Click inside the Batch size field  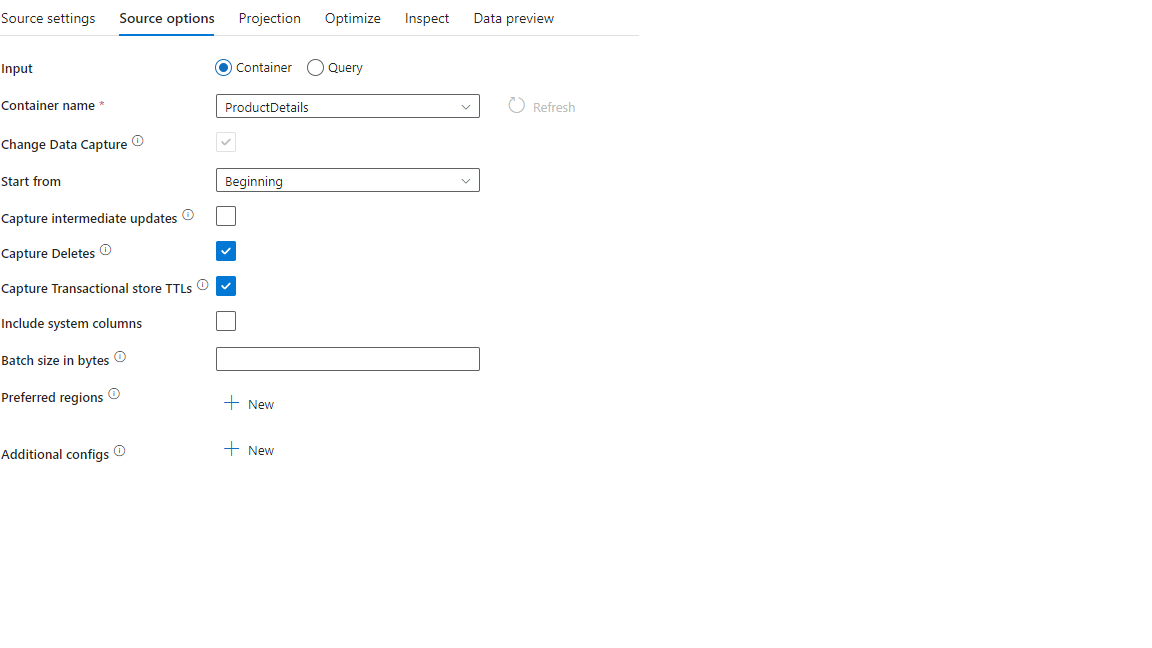pyautogui.click(x=347, y=358)
